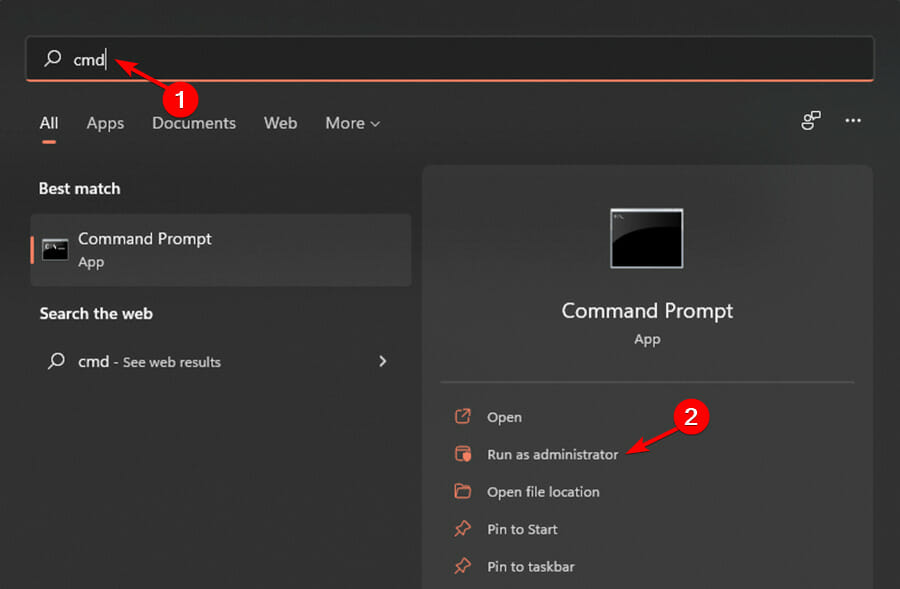Switch to the Apps tab
The image size is (900, 589).
tap(104, 123)
